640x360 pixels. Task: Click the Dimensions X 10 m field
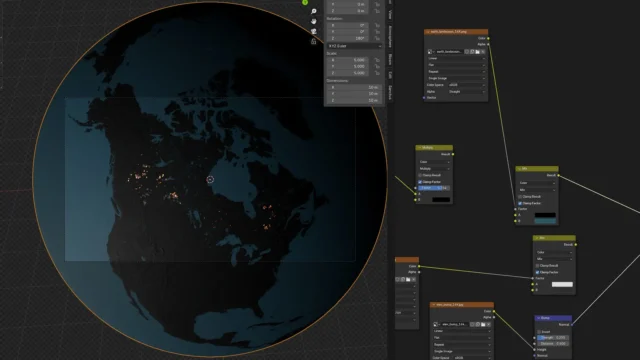[x=355, y=87]
